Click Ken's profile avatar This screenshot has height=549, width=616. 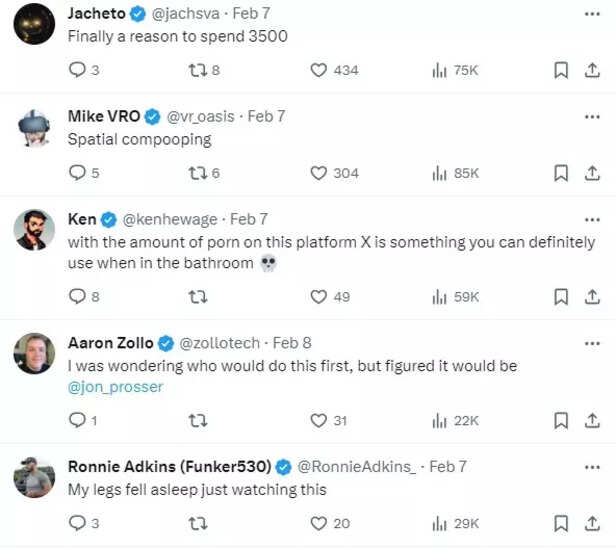[x=34, y=230]
